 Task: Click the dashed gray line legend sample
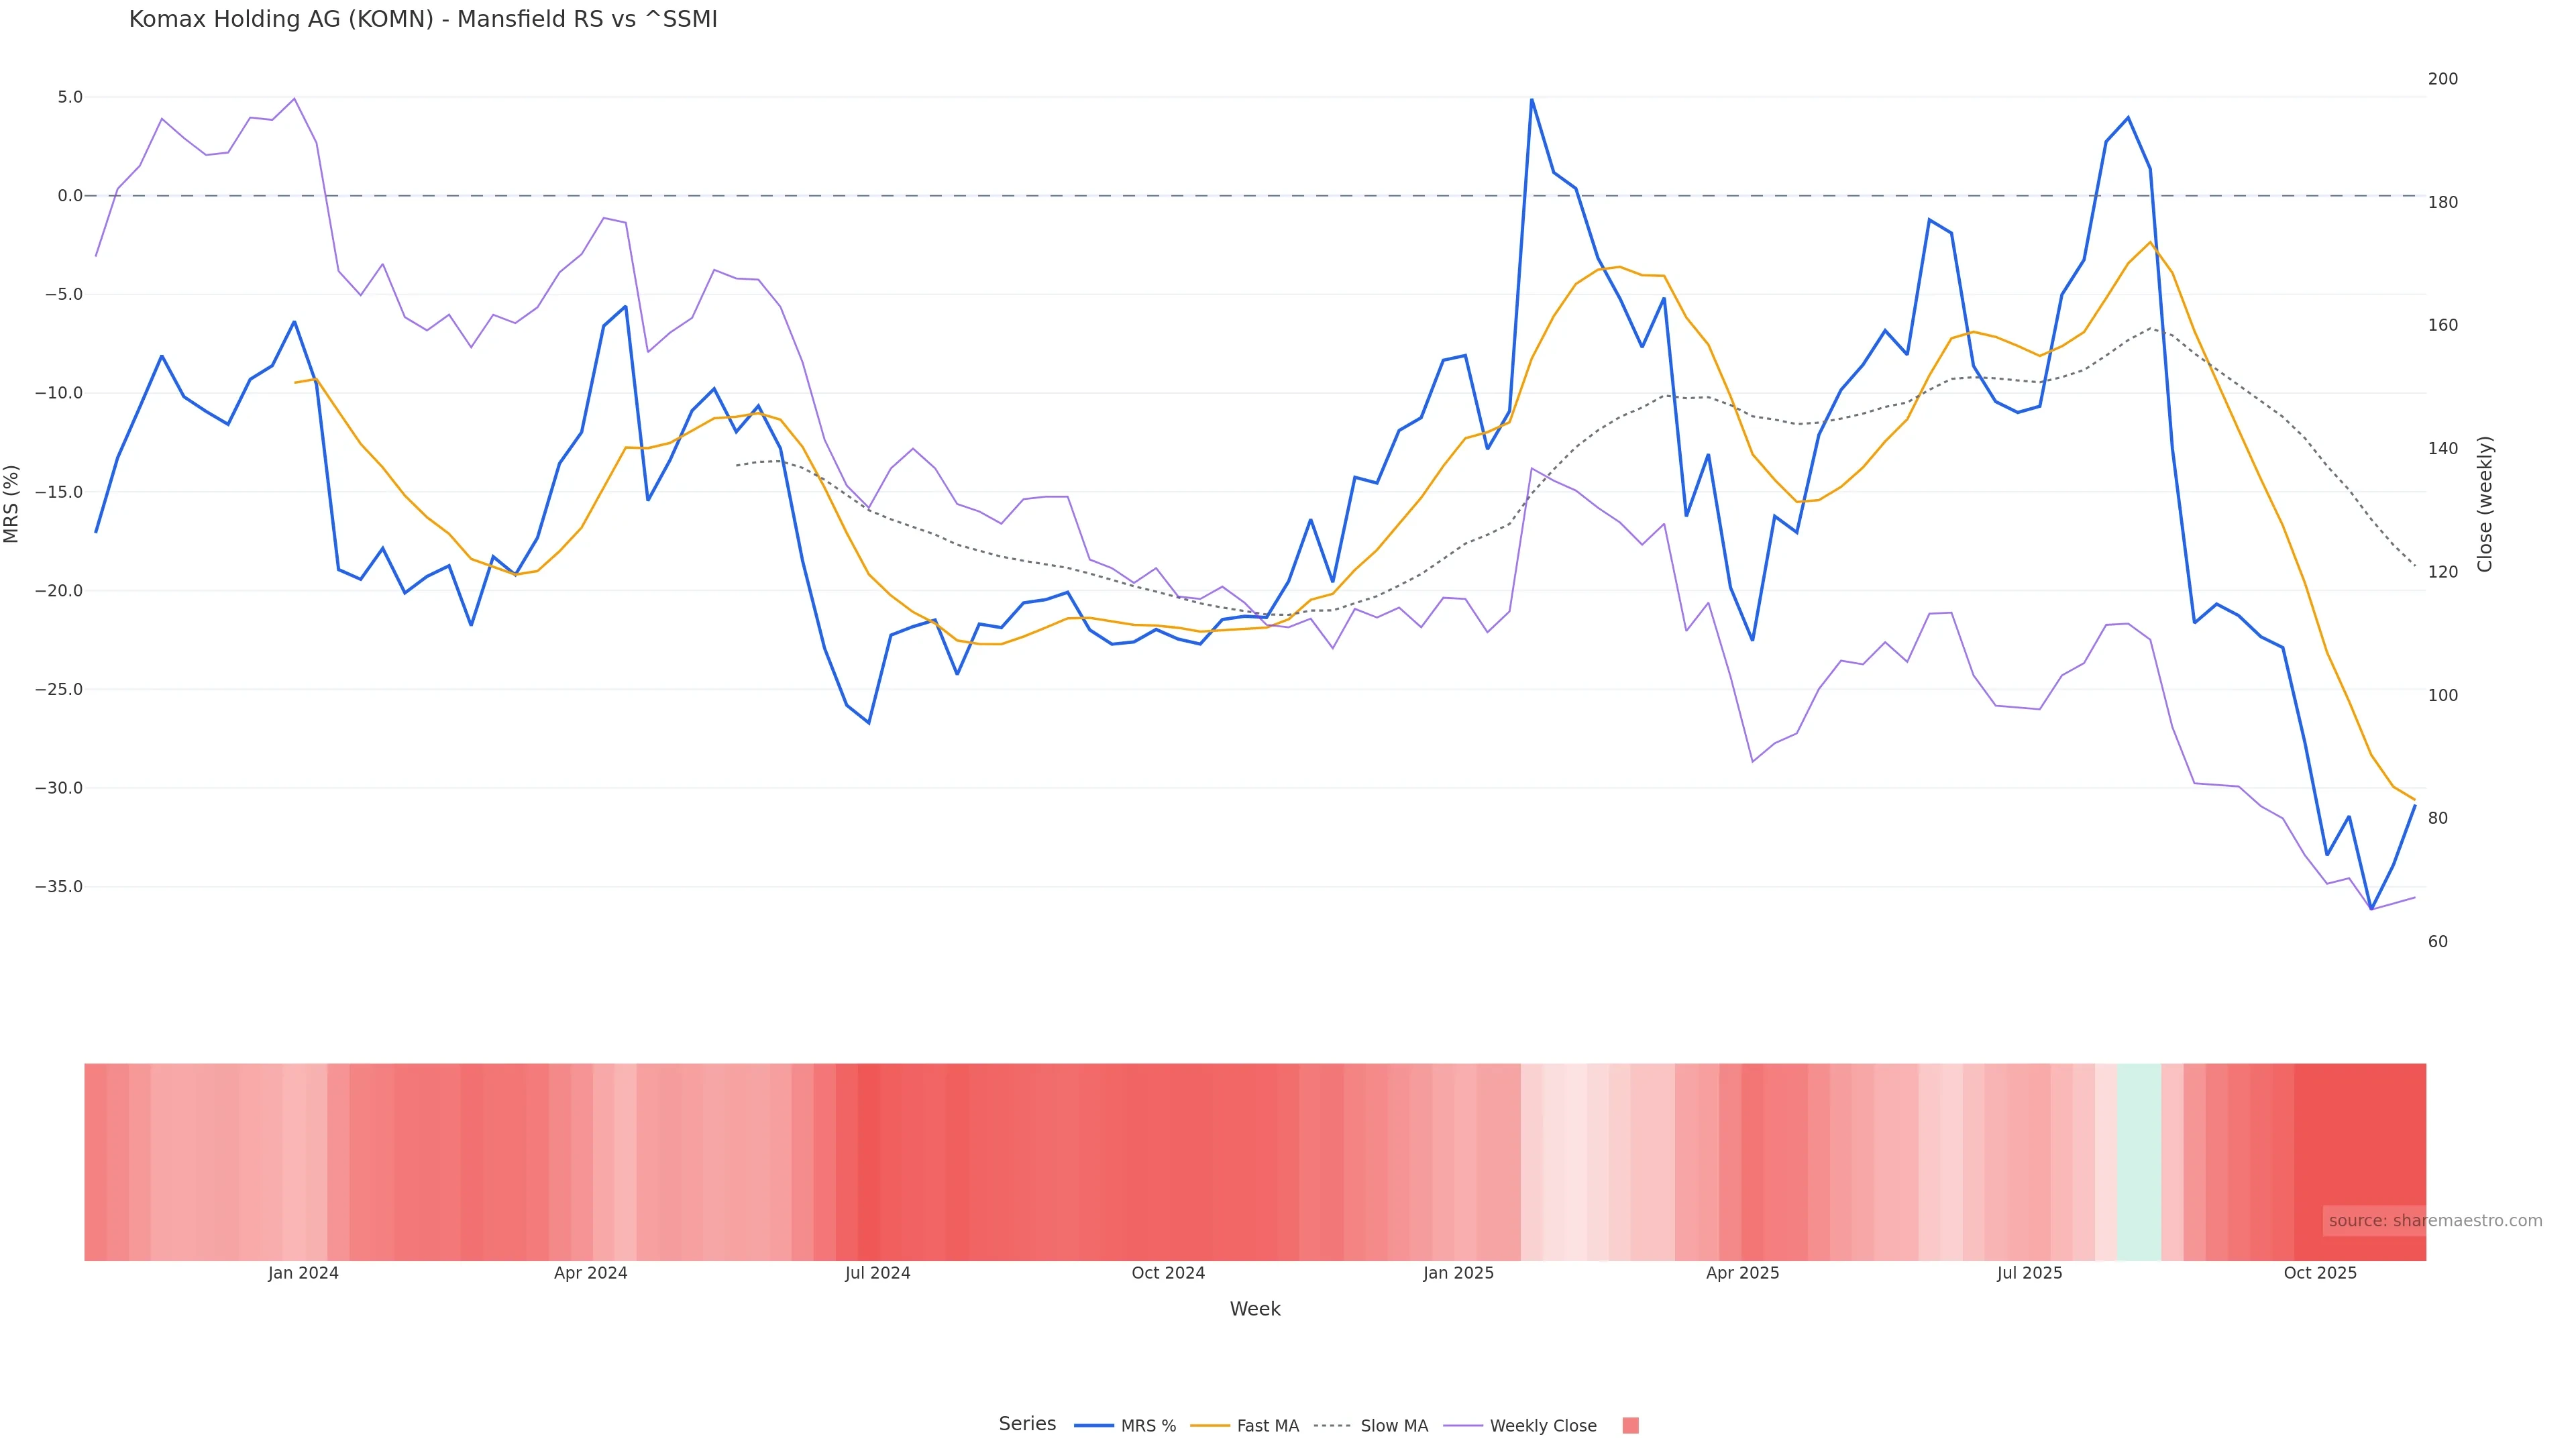1332,1426
